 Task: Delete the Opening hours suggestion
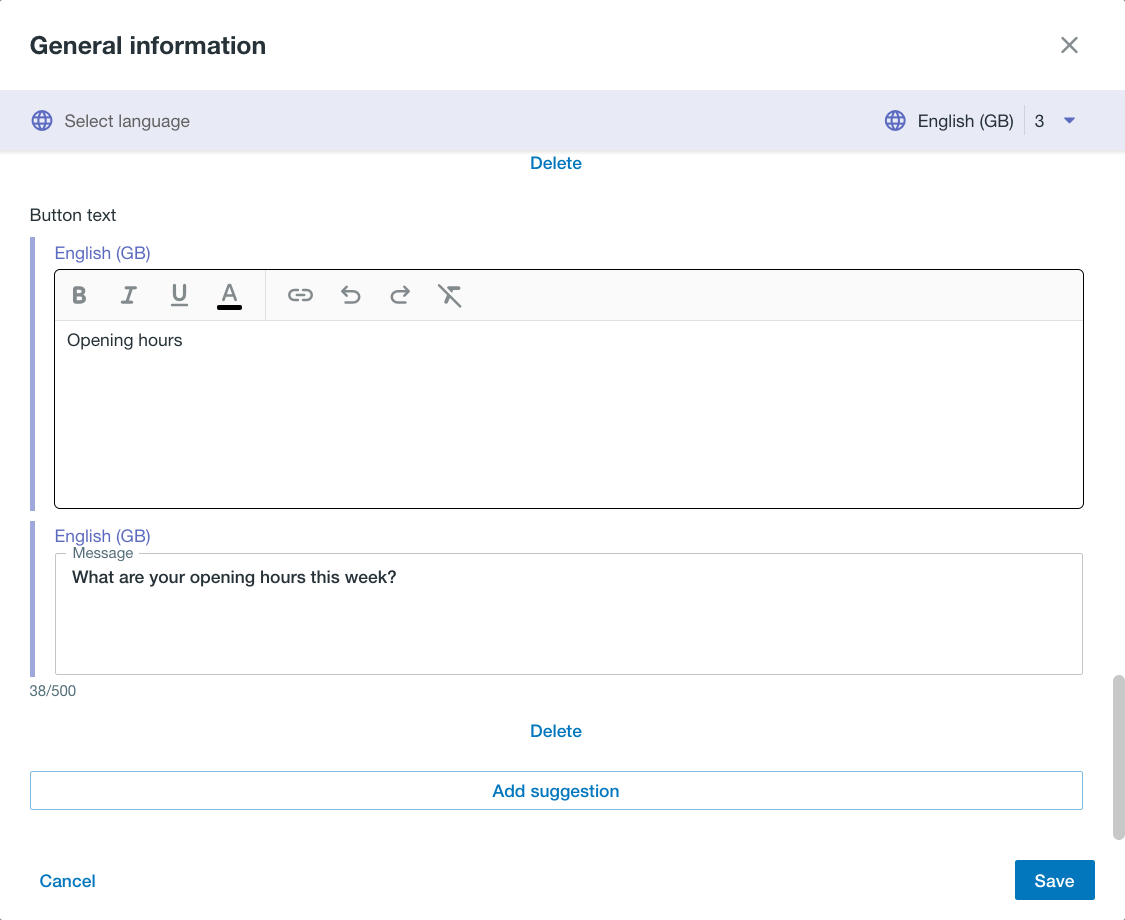[x=556, y=731]
